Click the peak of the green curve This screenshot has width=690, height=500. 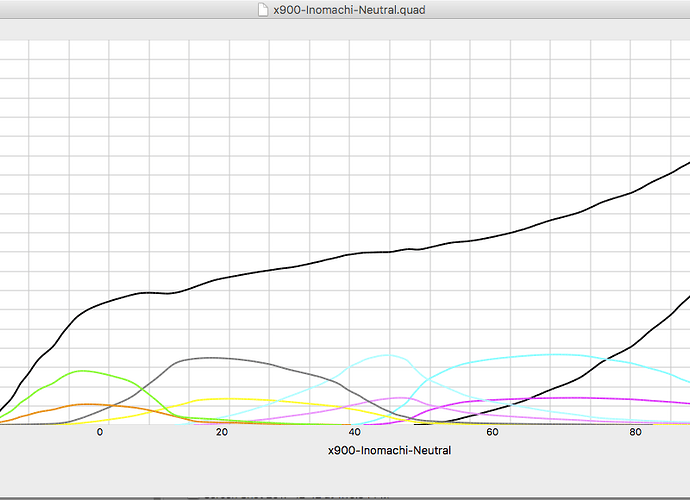click(82, 370)
